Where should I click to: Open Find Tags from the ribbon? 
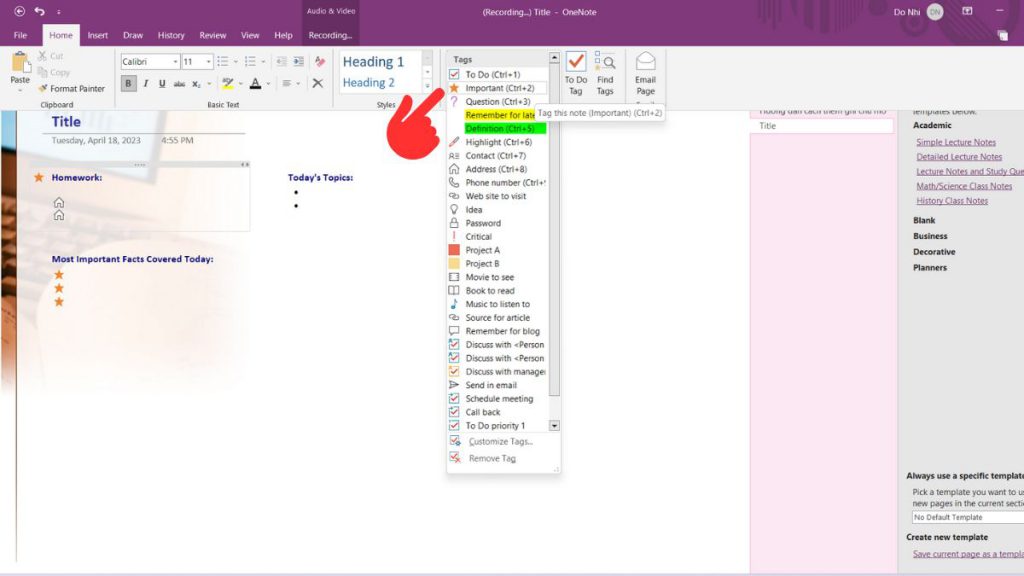point(605,72)
